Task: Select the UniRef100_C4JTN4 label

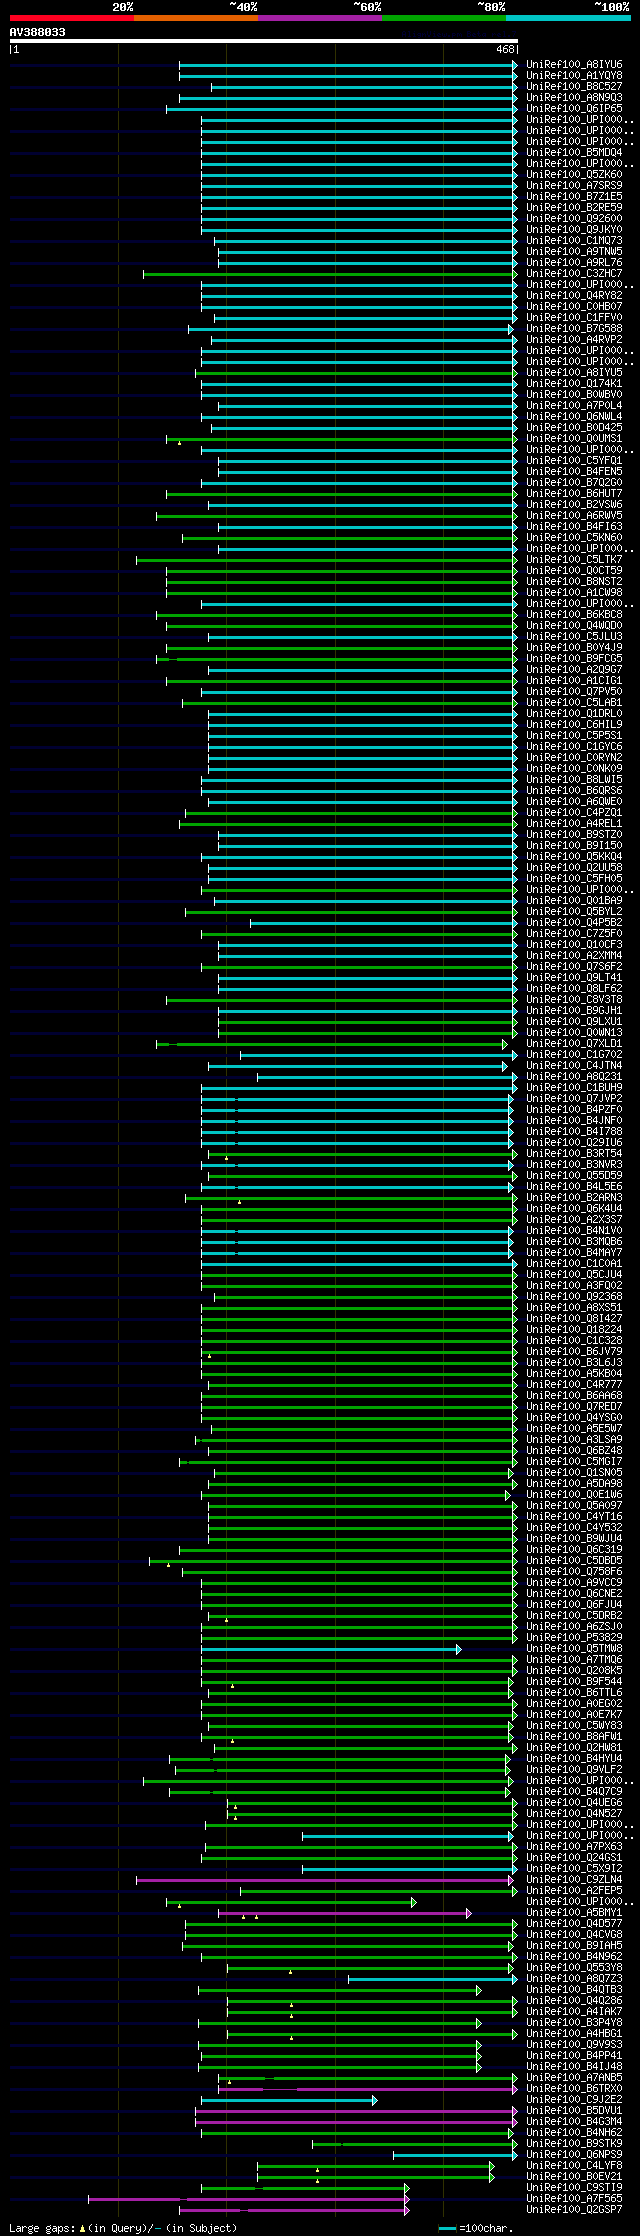Action: [x=574, y=1065]
